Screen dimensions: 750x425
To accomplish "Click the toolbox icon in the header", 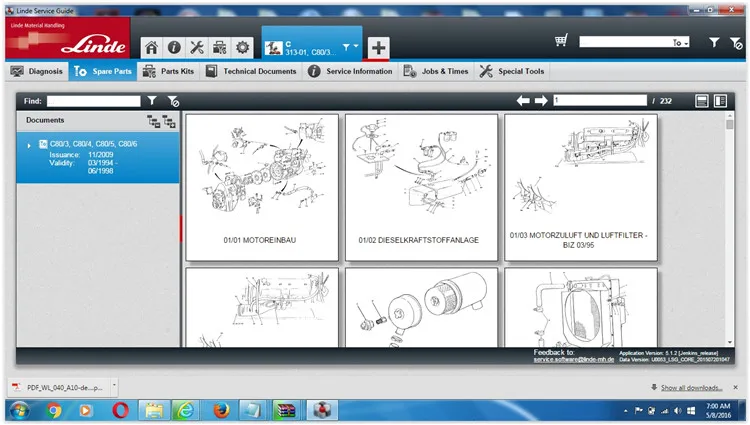I will 220,47.
